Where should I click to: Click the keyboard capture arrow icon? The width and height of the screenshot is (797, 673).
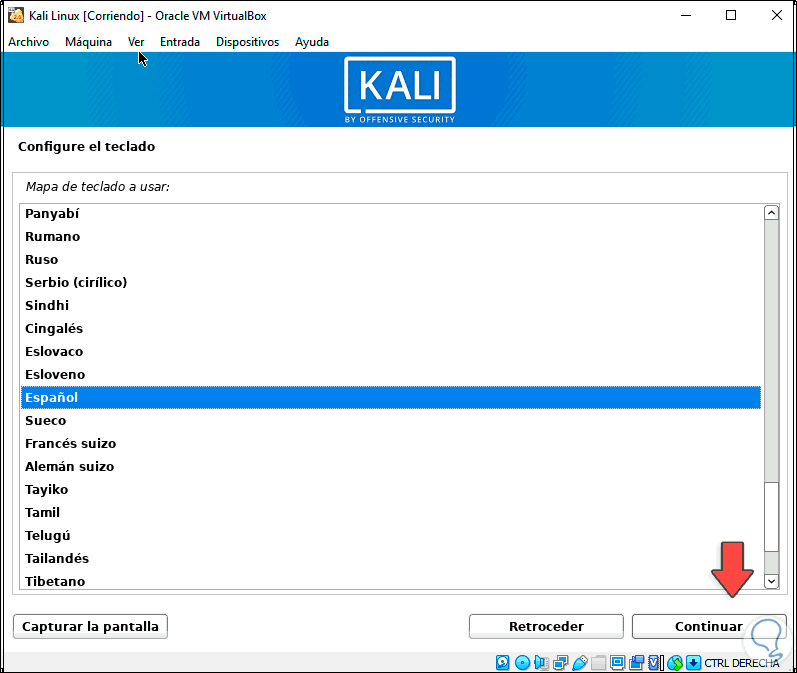(693, 662)
